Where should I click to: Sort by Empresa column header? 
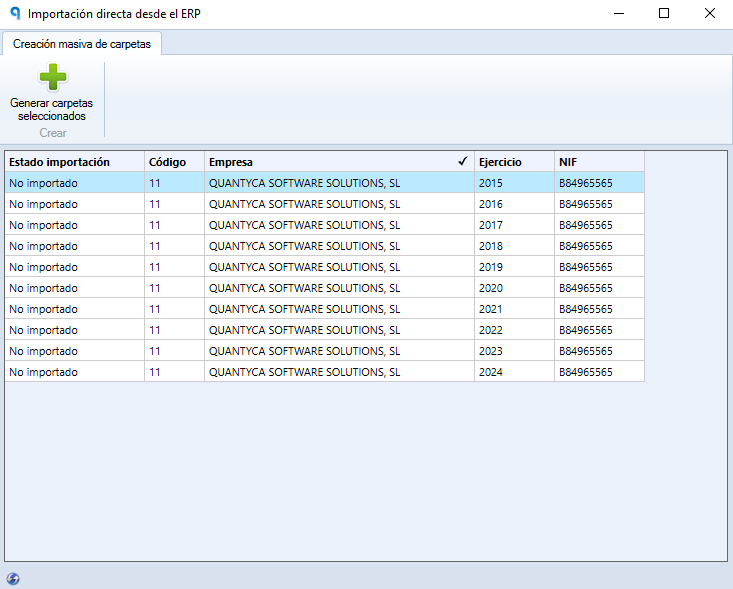click(x=339, y=162)
